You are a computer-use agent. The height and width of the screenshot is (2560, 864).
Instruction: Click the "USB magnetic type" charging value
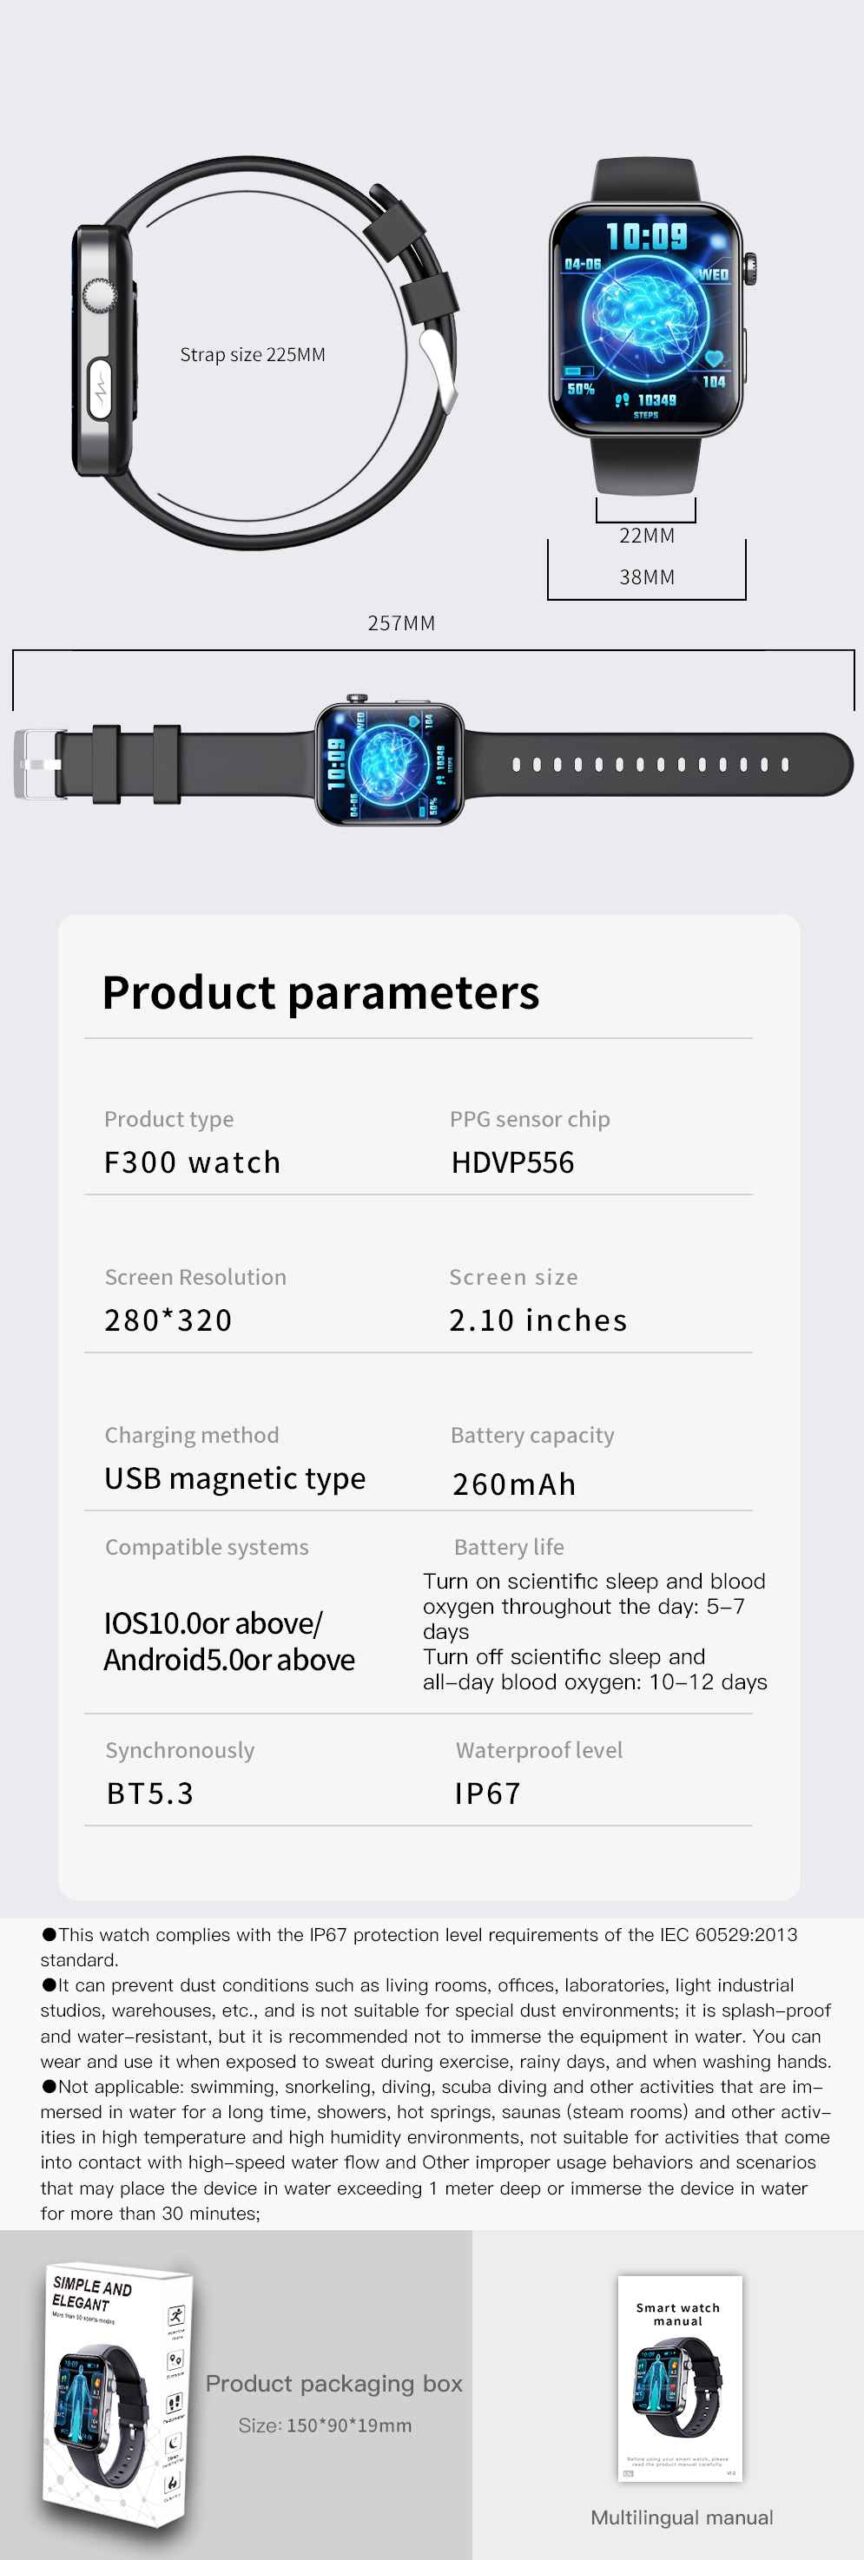coord(235,1478)
